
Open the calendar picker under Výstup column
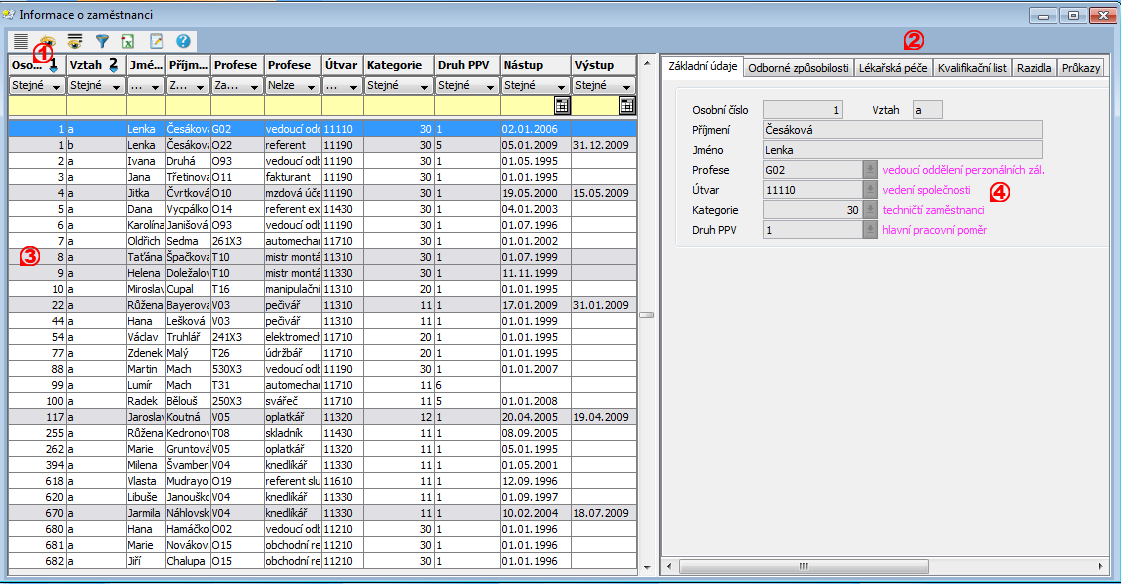[x=627, y=105]
